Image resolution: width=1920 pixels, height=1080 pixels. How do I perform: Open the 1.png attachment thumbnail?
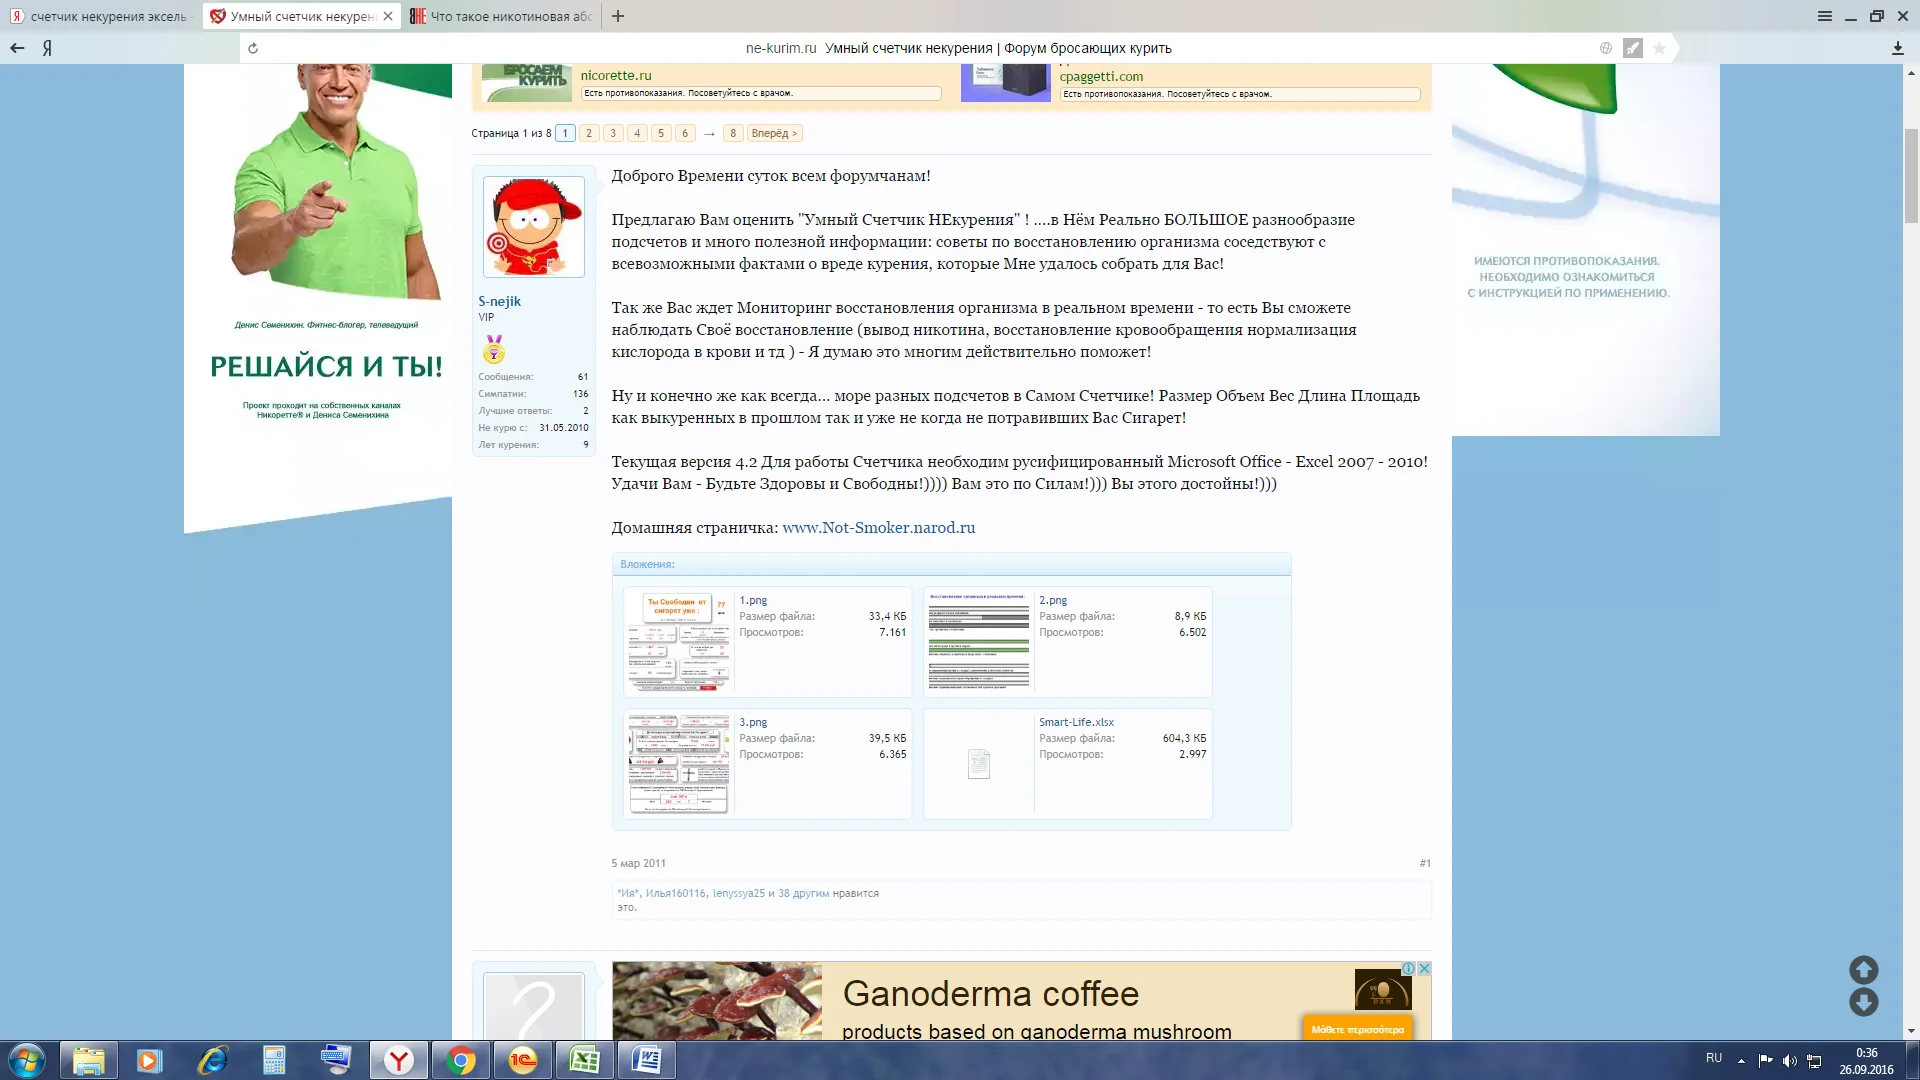pos(678,641)
